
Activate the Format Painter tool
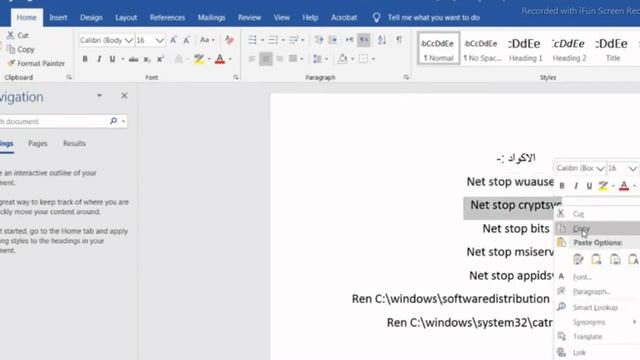tap(36, 63)
